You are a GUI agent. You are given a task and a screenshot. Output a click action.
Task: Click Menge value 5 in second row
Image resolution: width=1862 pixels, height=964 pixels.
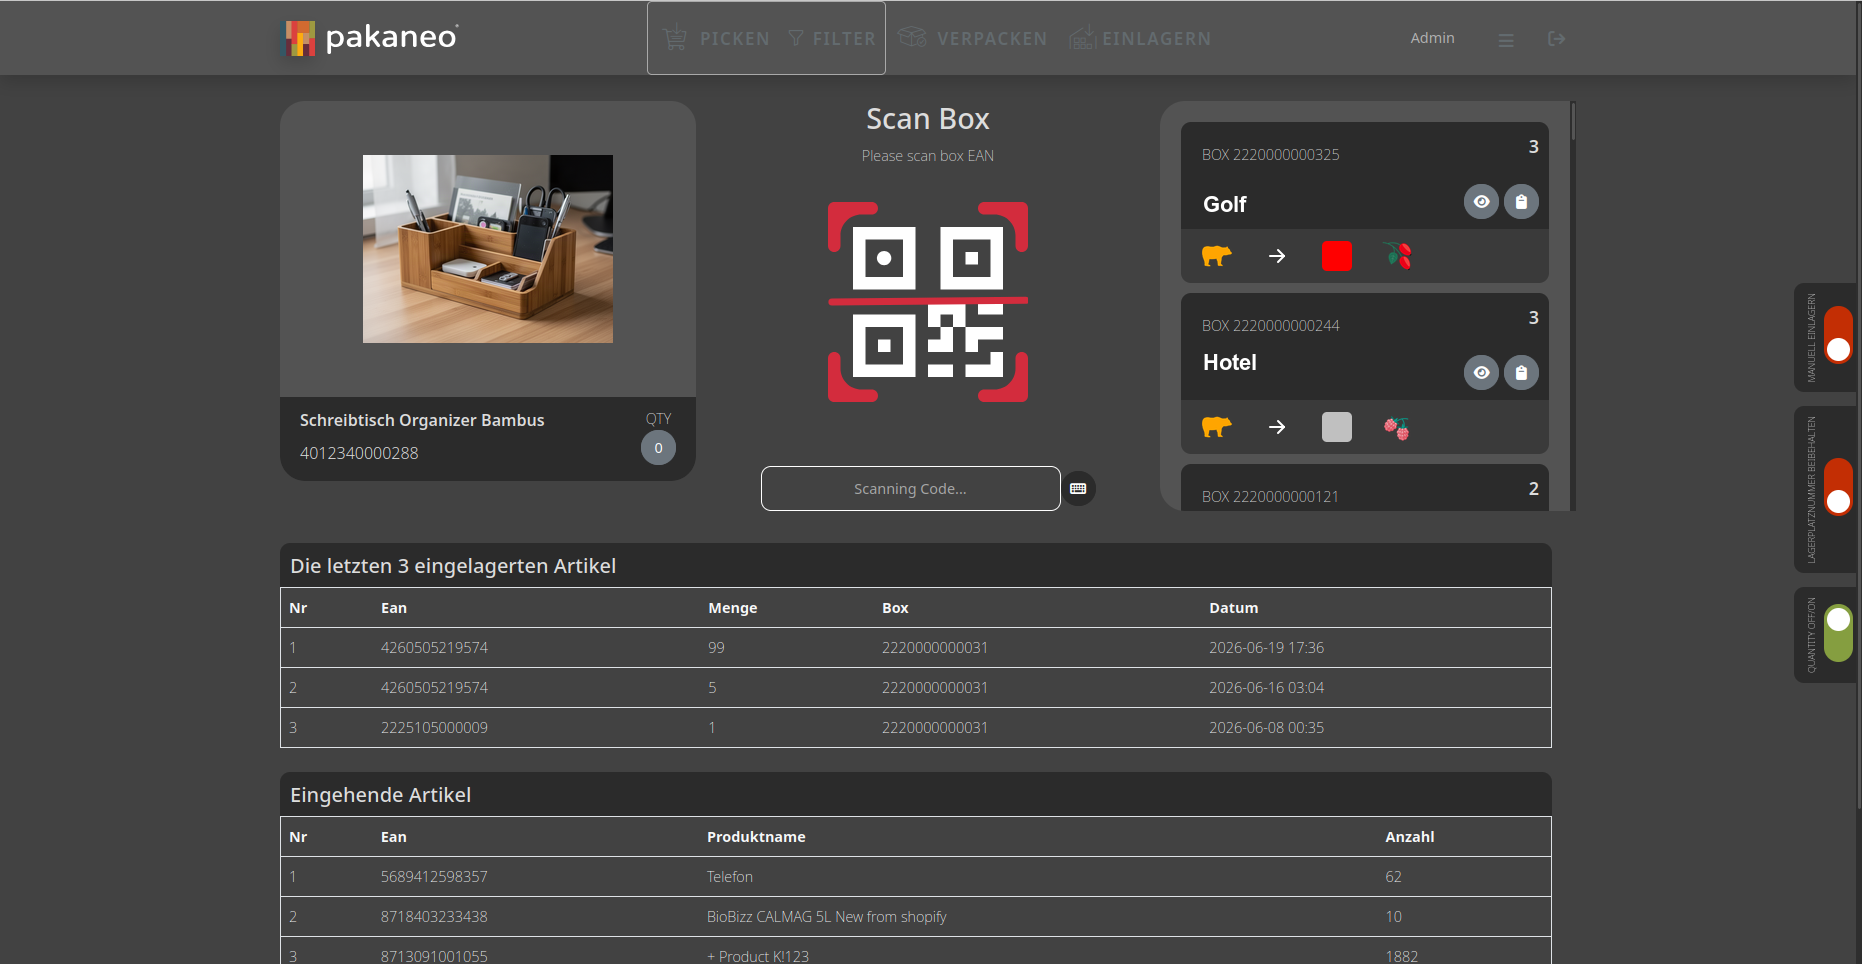[x=712, y=688]
